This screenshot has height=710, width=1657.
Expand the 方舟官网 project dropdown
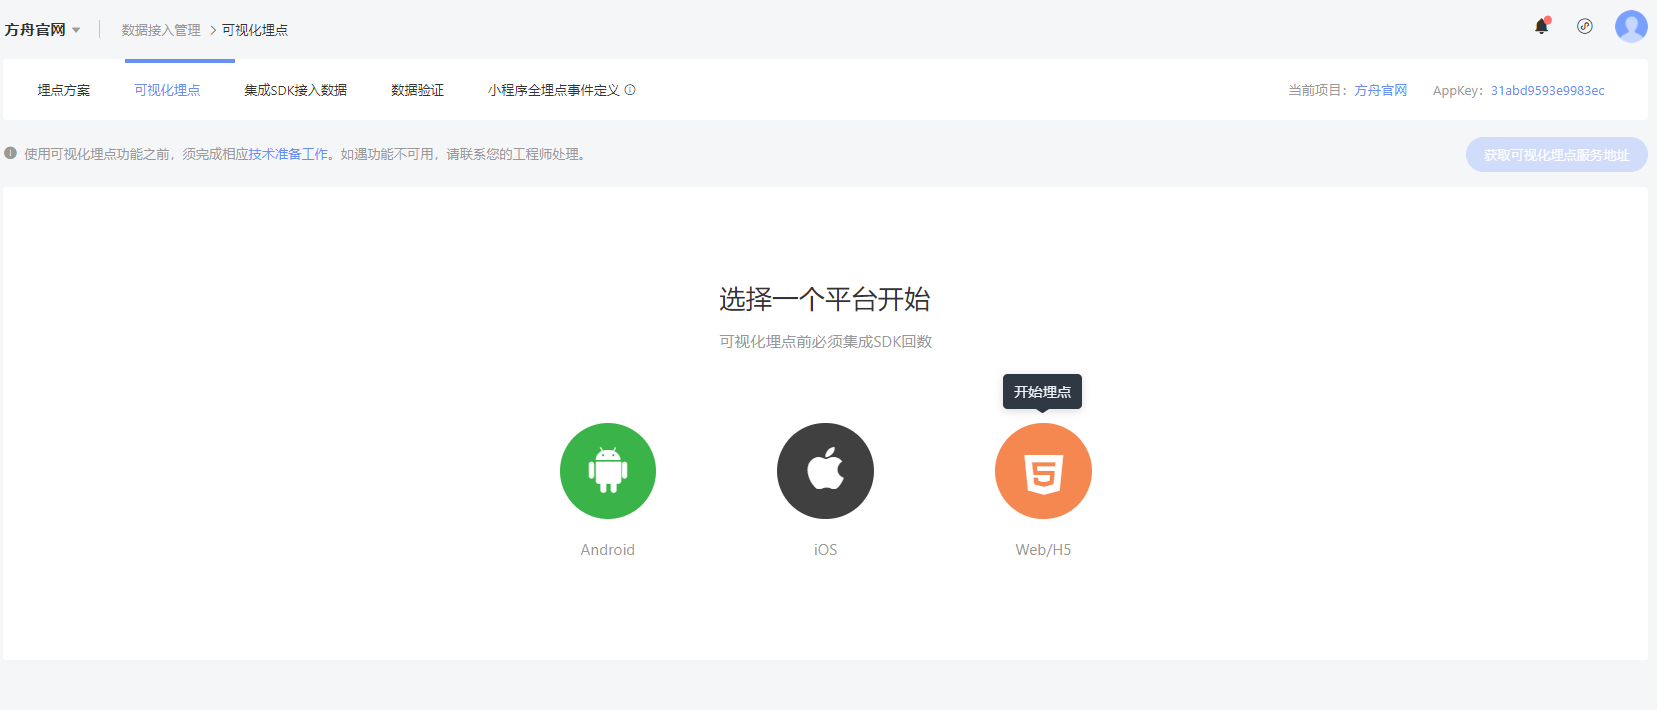[42, 30]
